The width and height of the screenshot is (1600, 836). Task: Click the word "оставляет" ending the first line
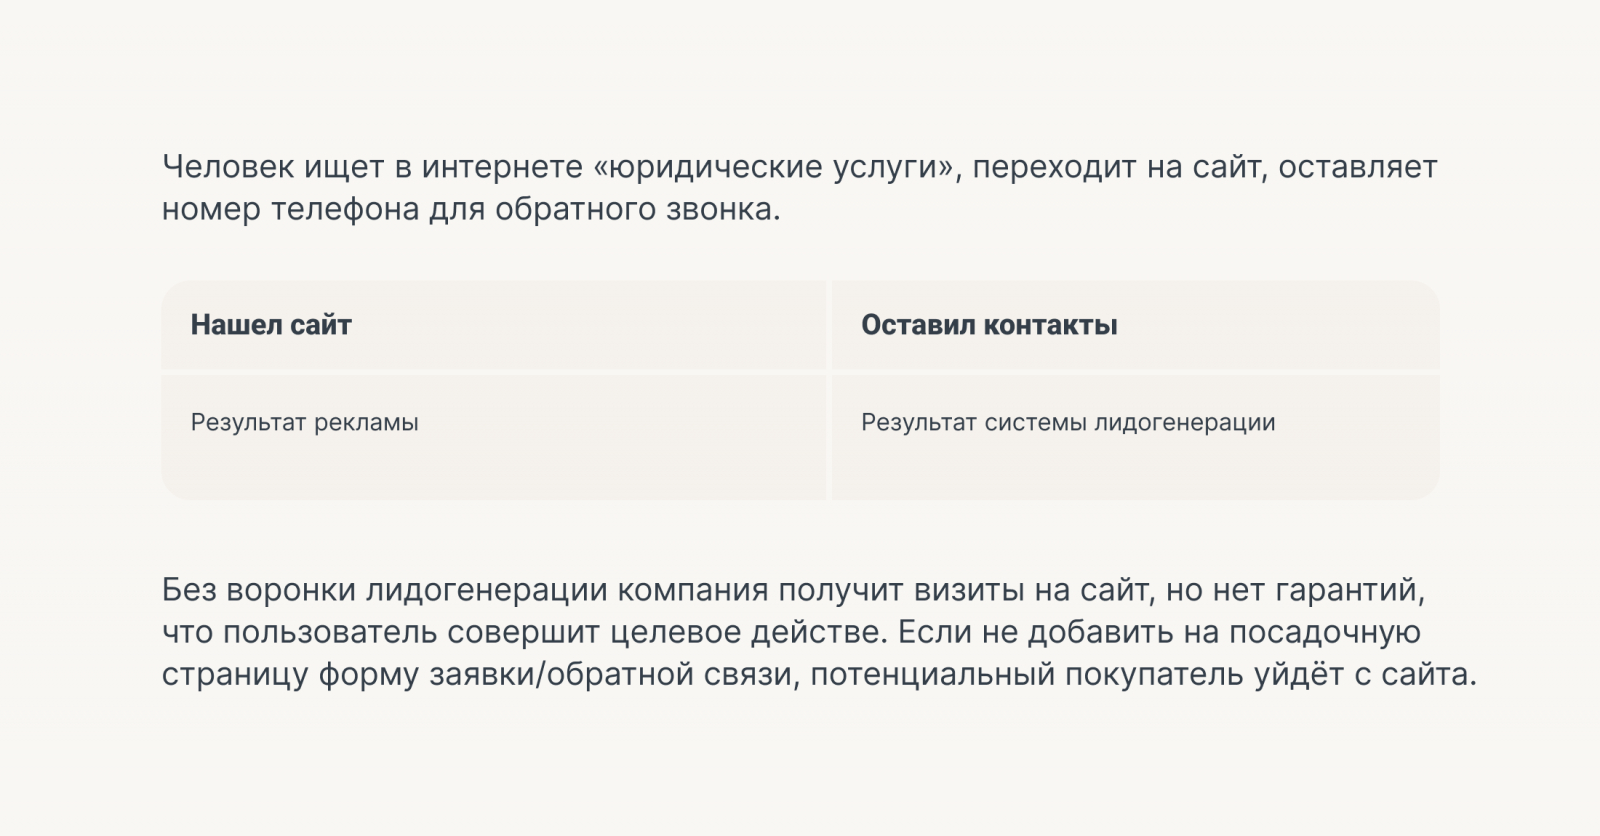point(1357,167)
